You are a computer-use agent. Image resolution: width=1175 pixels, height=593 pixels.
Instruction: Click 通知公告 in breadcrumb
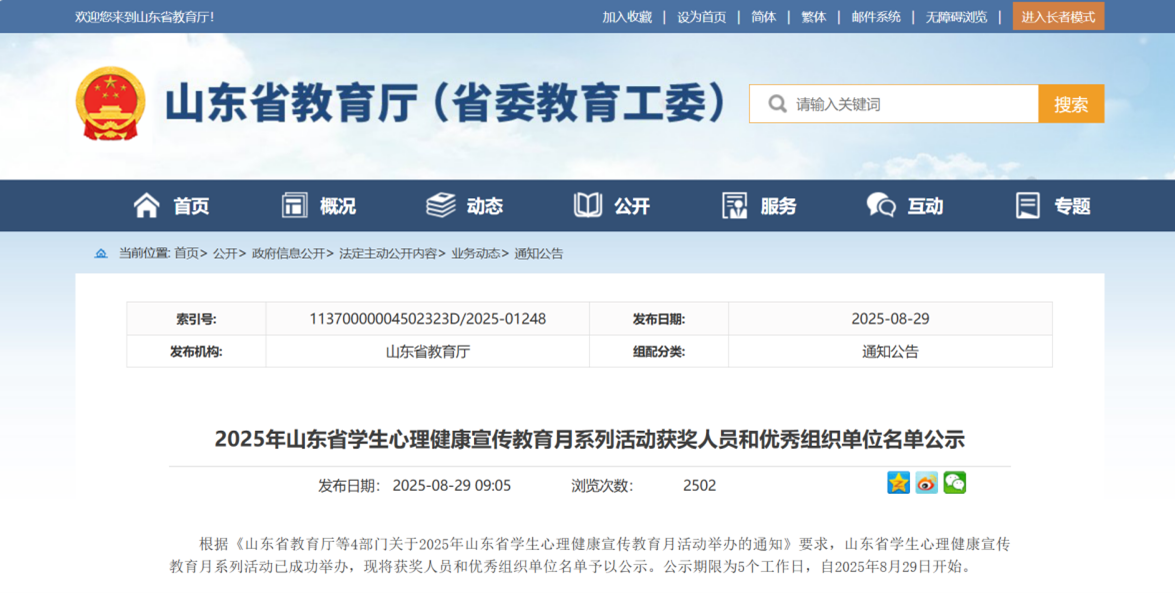(539, 253)
